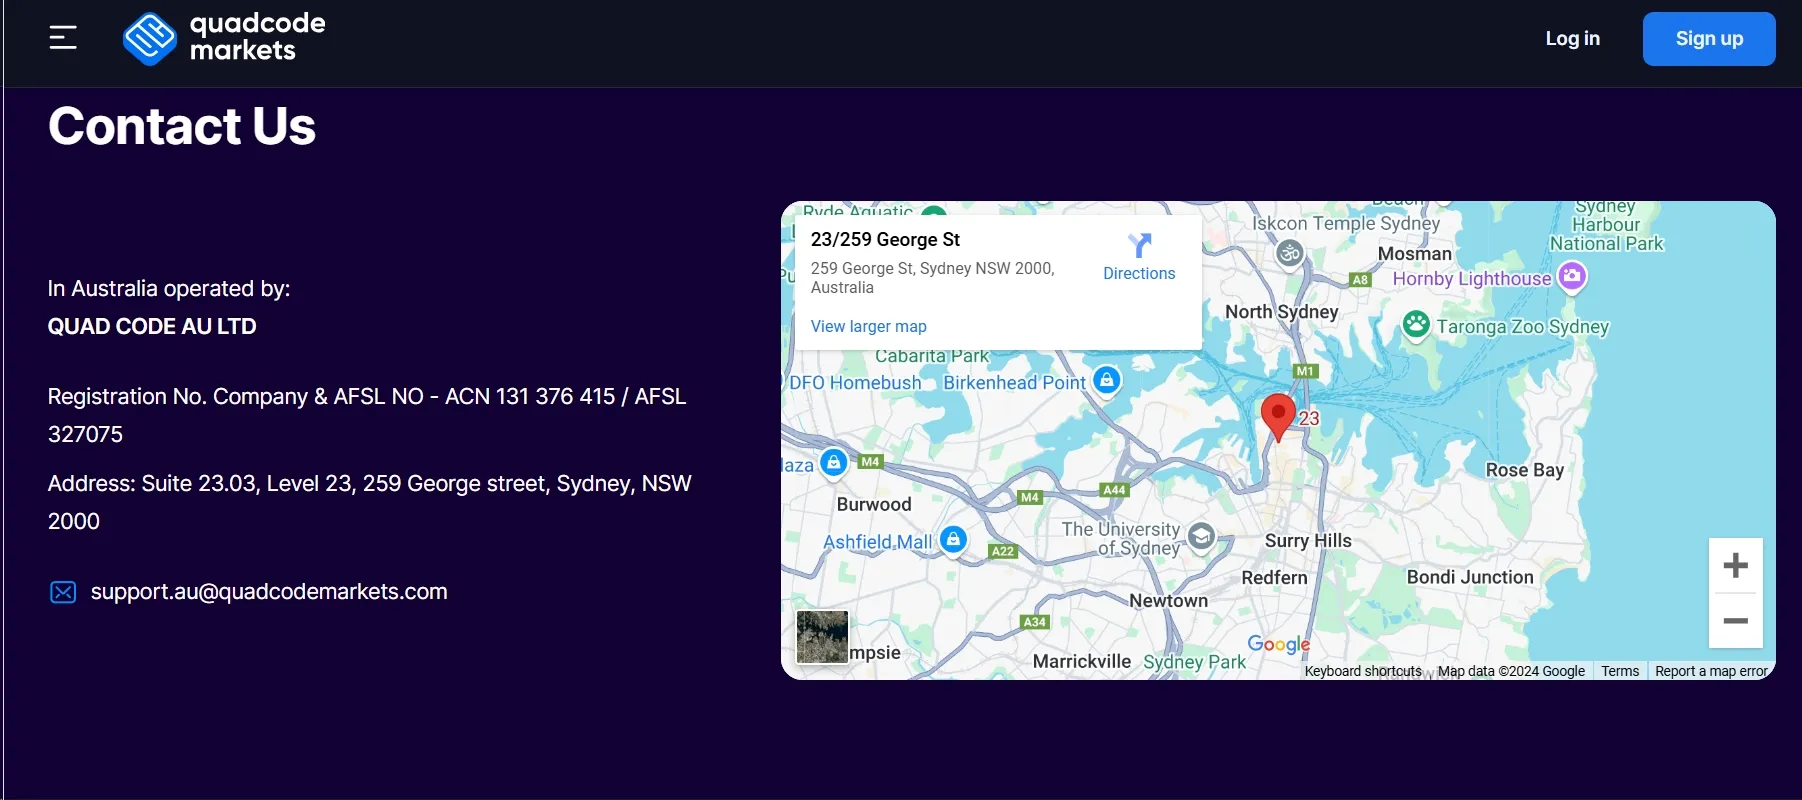Viewport: 1802px width, 800px height.
Task: Click Sydney Harbour National Park label
Action: click(1606, 226)
